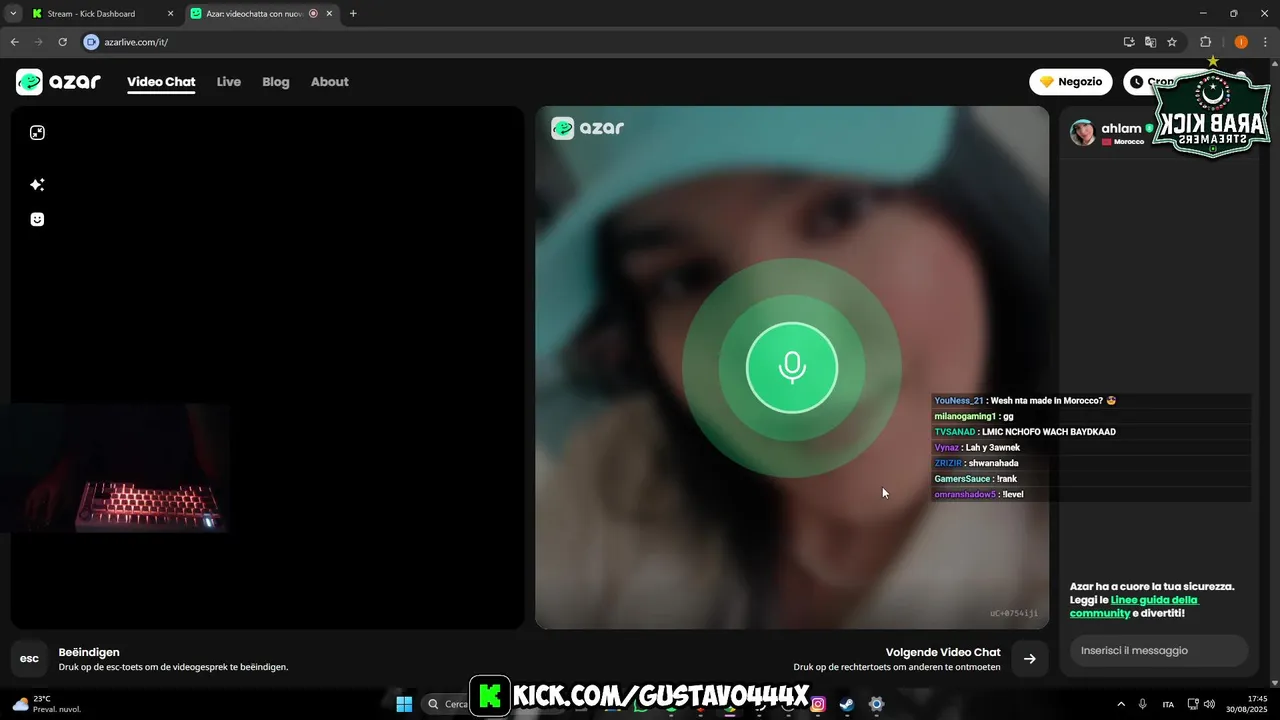1280x720 pixels.
Task: Open the Negozio shop button
Action: point(1071,82)
